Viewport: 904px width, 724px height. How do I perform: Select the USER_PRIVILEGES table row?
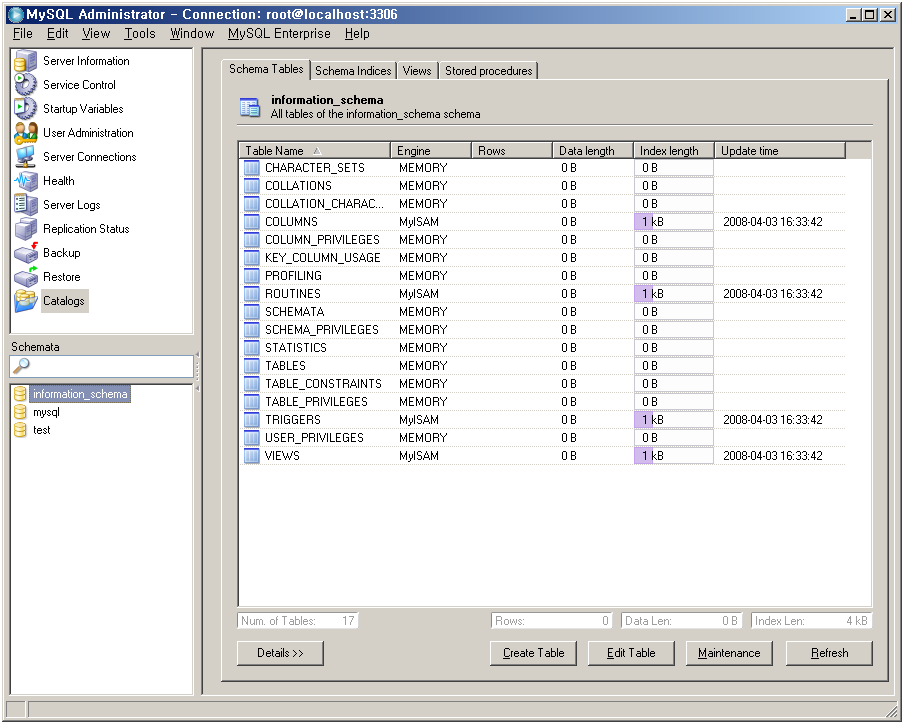[x=543, y=438]
